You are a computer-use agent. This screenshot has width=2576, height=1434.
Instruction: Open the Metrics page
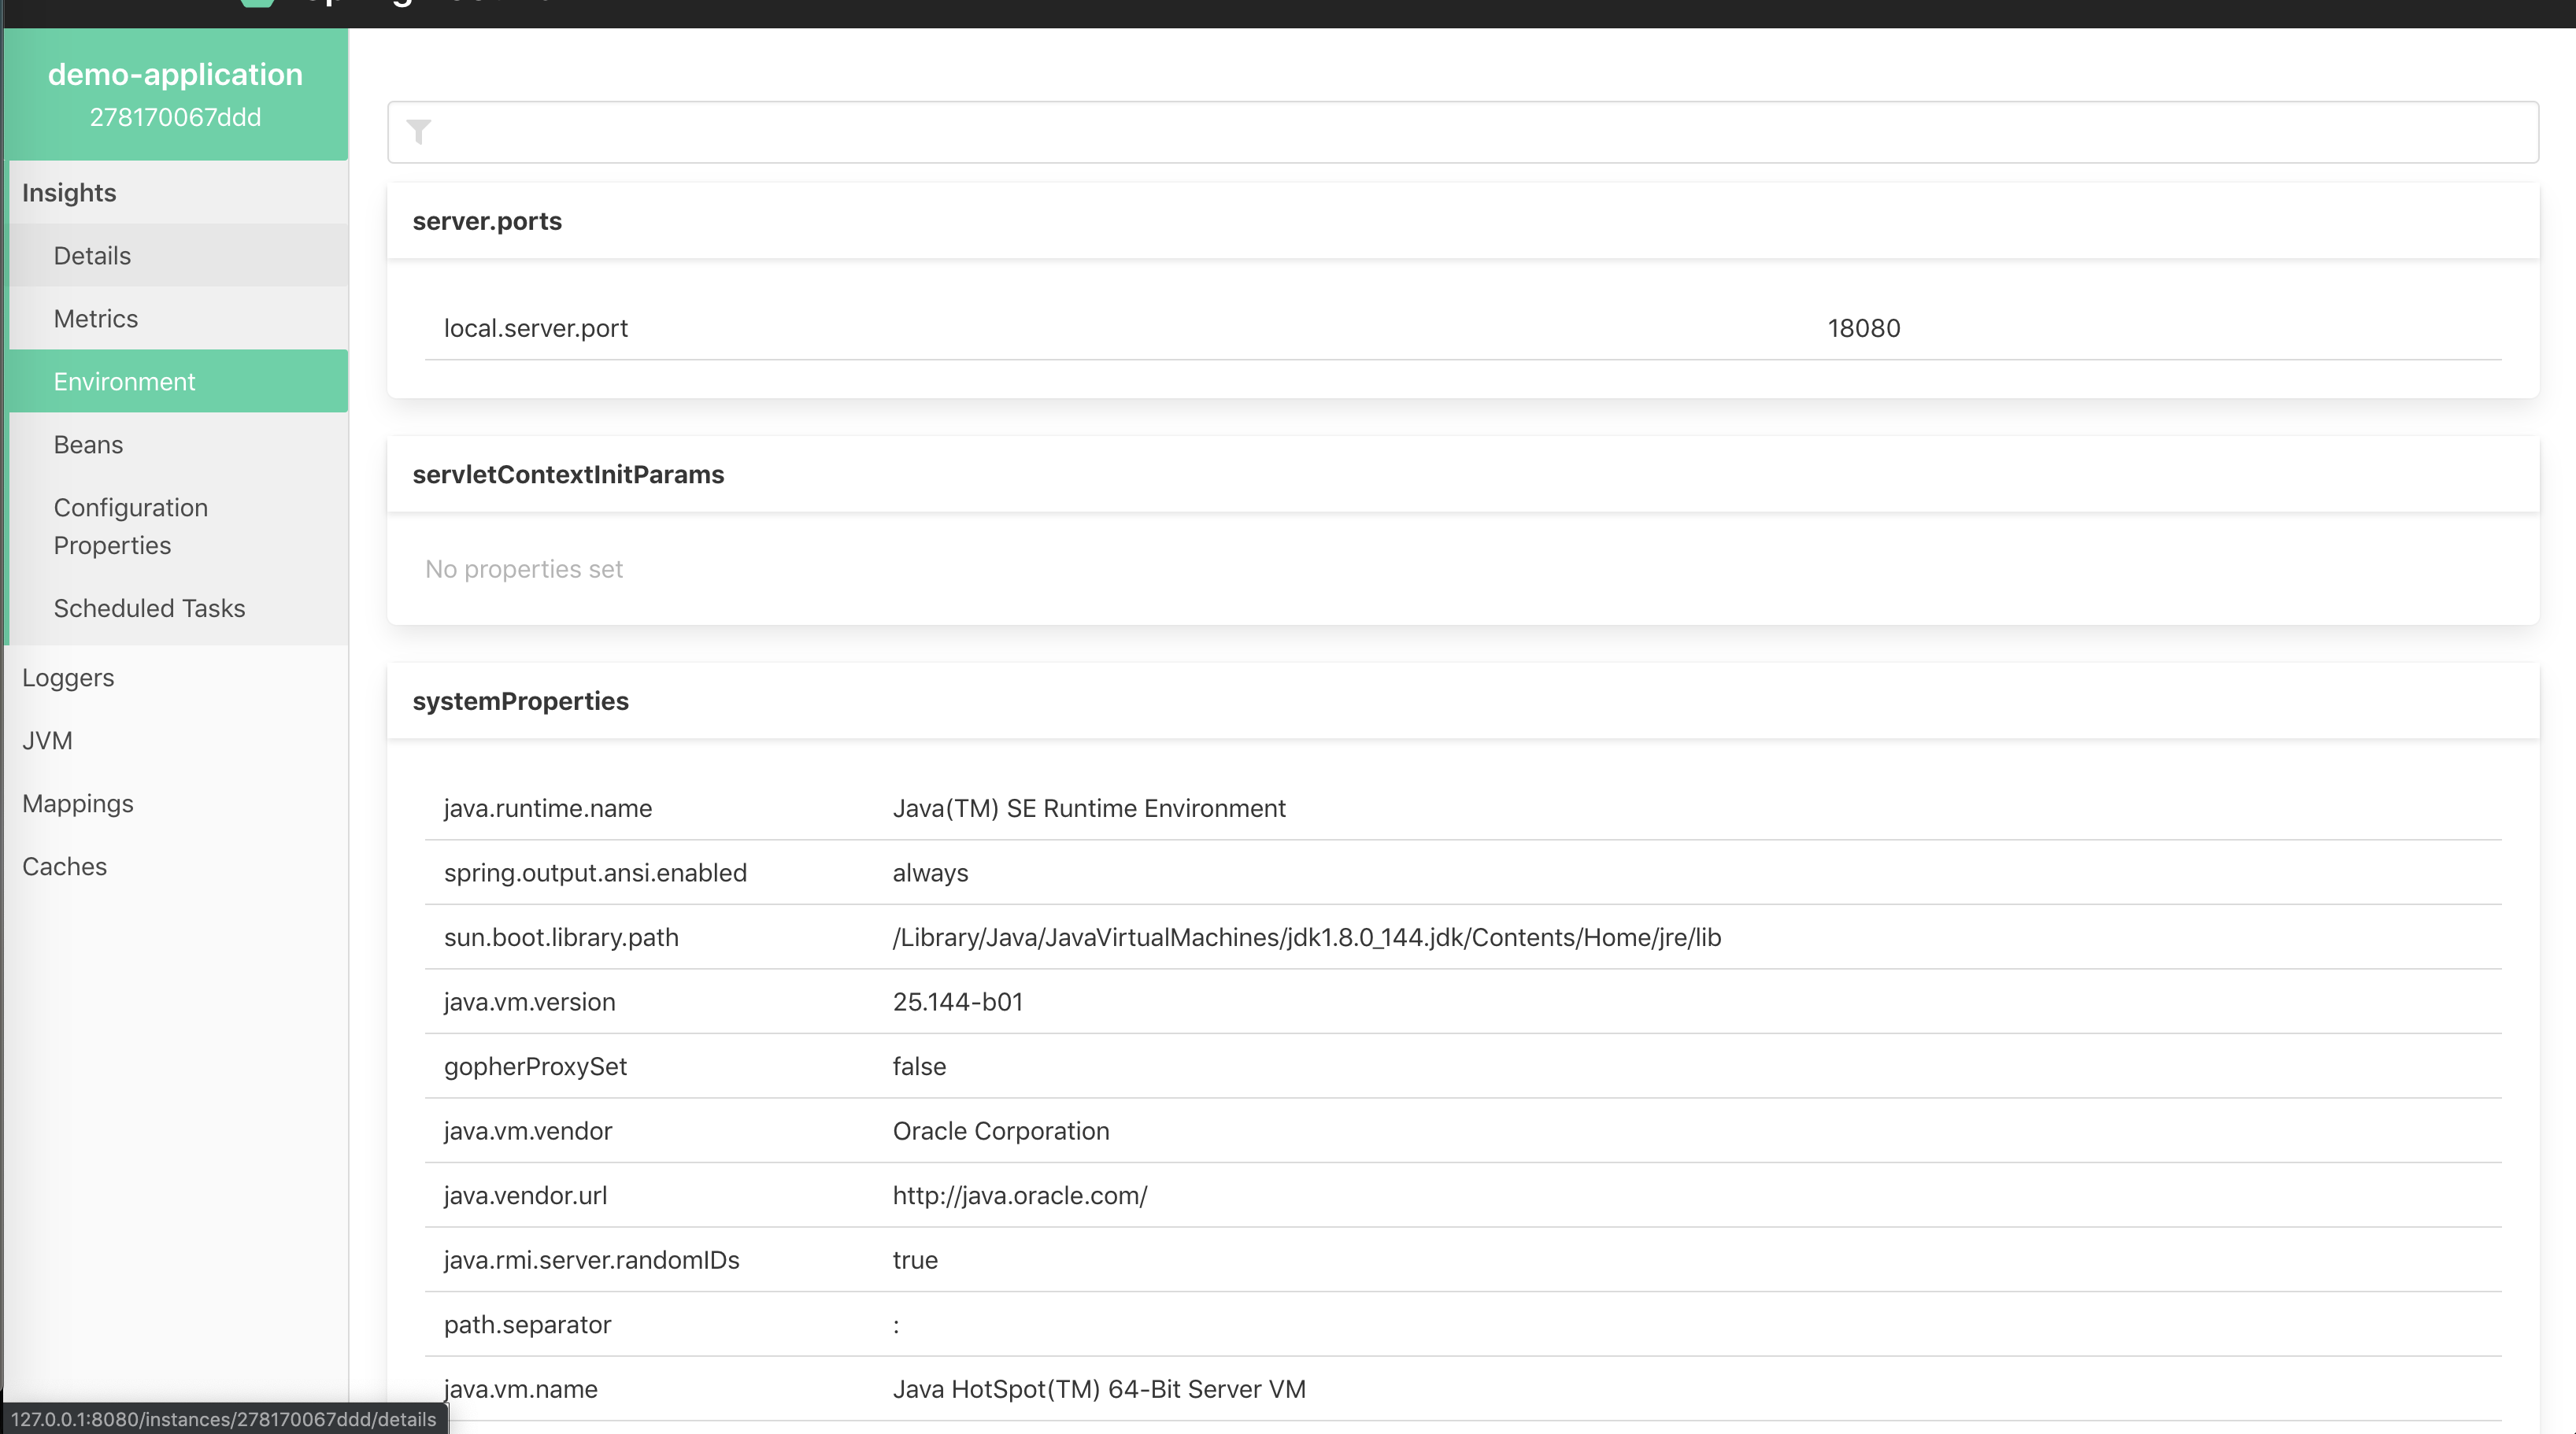[x=96, y=319]
